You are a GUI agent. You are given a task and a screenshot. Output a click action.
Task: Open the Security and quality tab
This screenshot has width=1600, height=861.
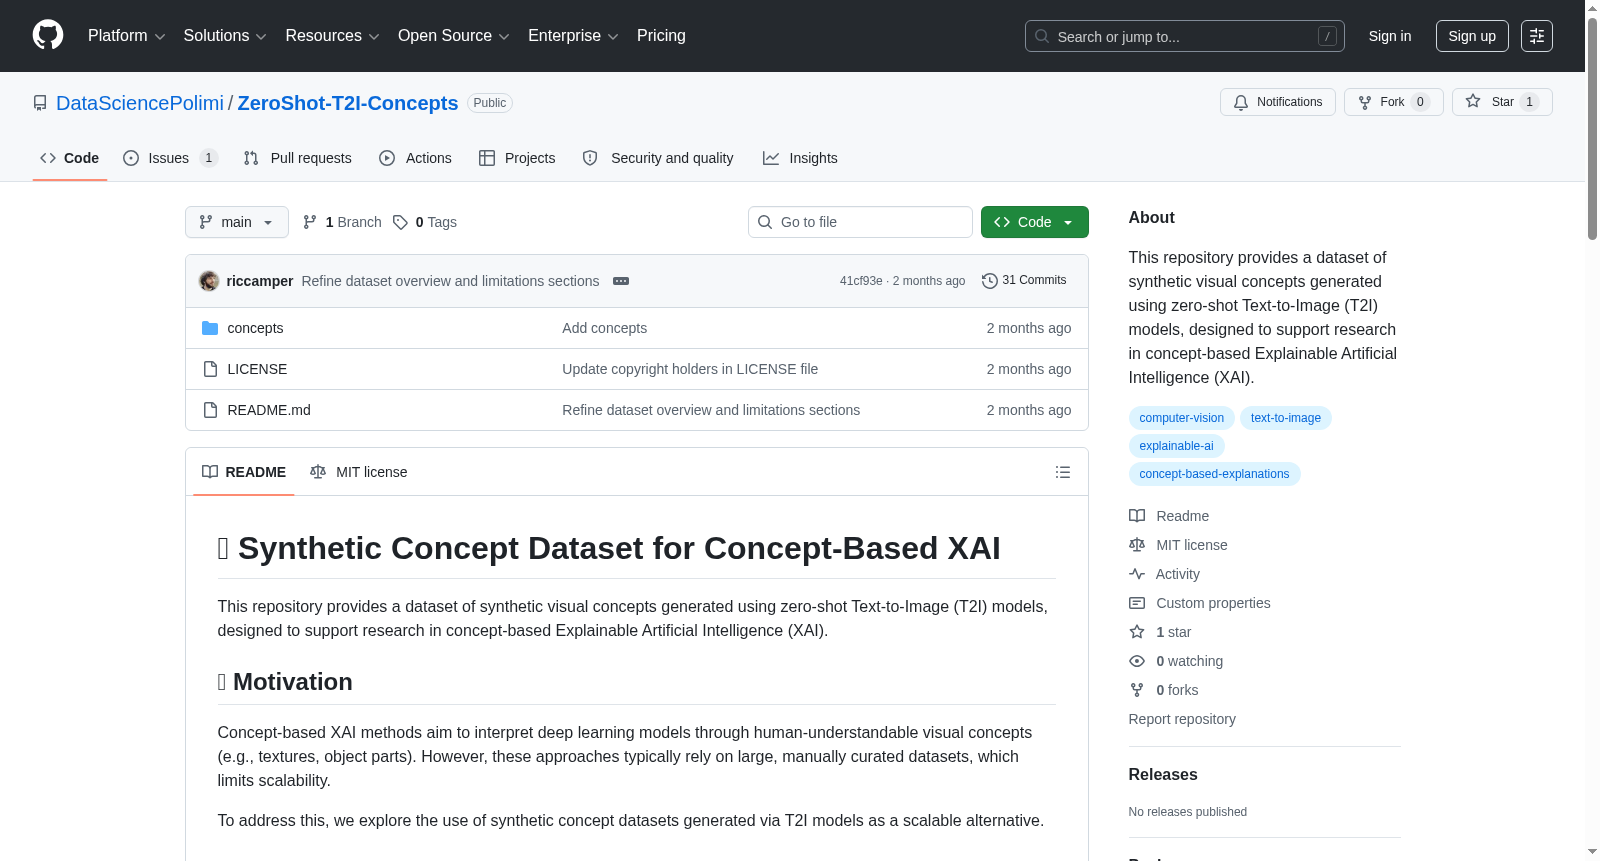(658, 158)
